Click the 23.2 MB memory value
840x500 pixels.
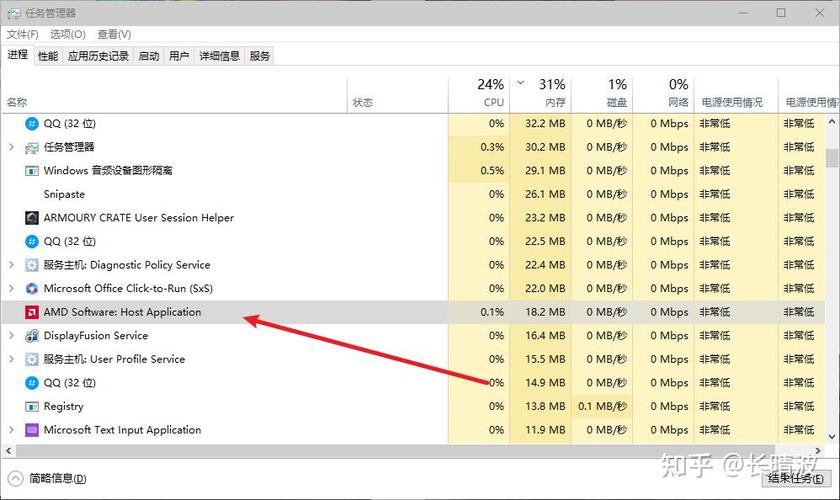(x=545, y=218)
